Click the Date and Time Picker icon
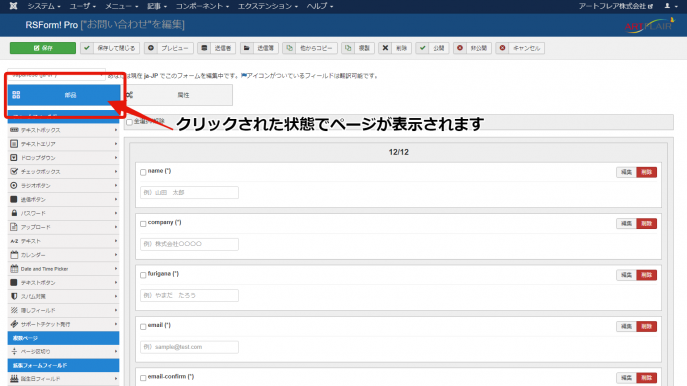 pyautogui.click(x=14, y=269)
